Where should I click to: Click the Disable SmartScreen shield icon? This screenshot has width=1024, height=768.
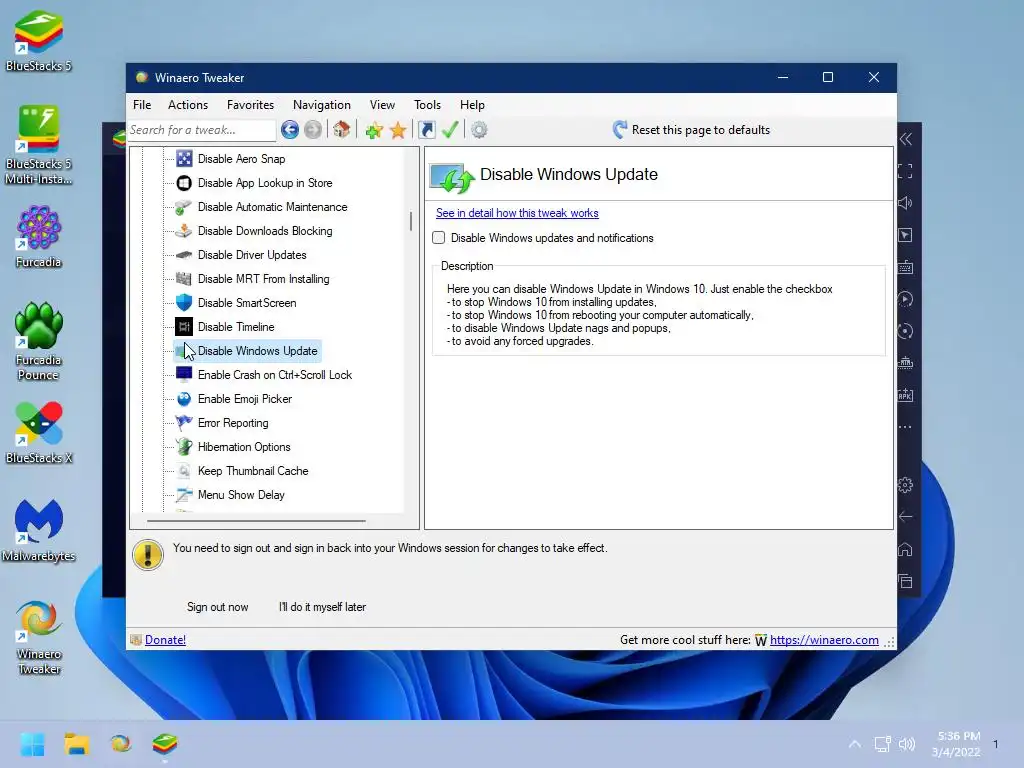click(x=184, y=302)
